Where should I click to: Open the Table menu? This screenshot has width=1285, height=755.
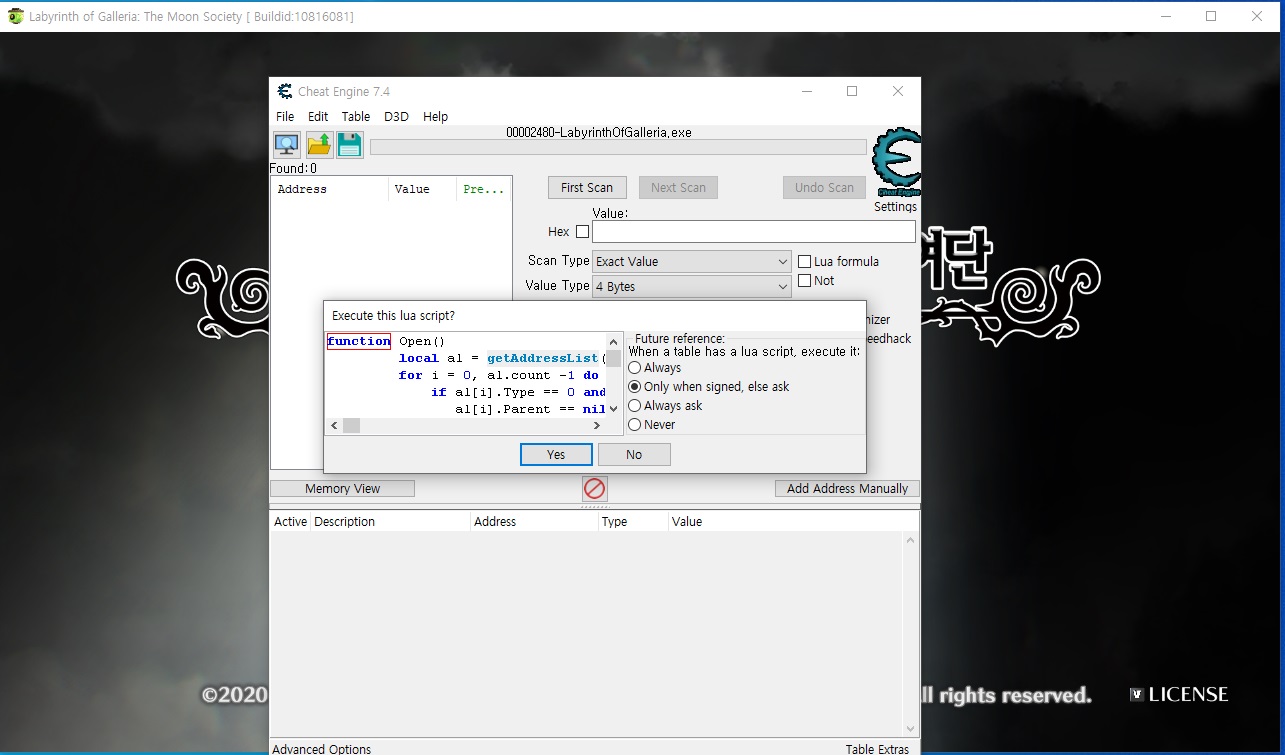pyautogui.click(x=356, y=116)
